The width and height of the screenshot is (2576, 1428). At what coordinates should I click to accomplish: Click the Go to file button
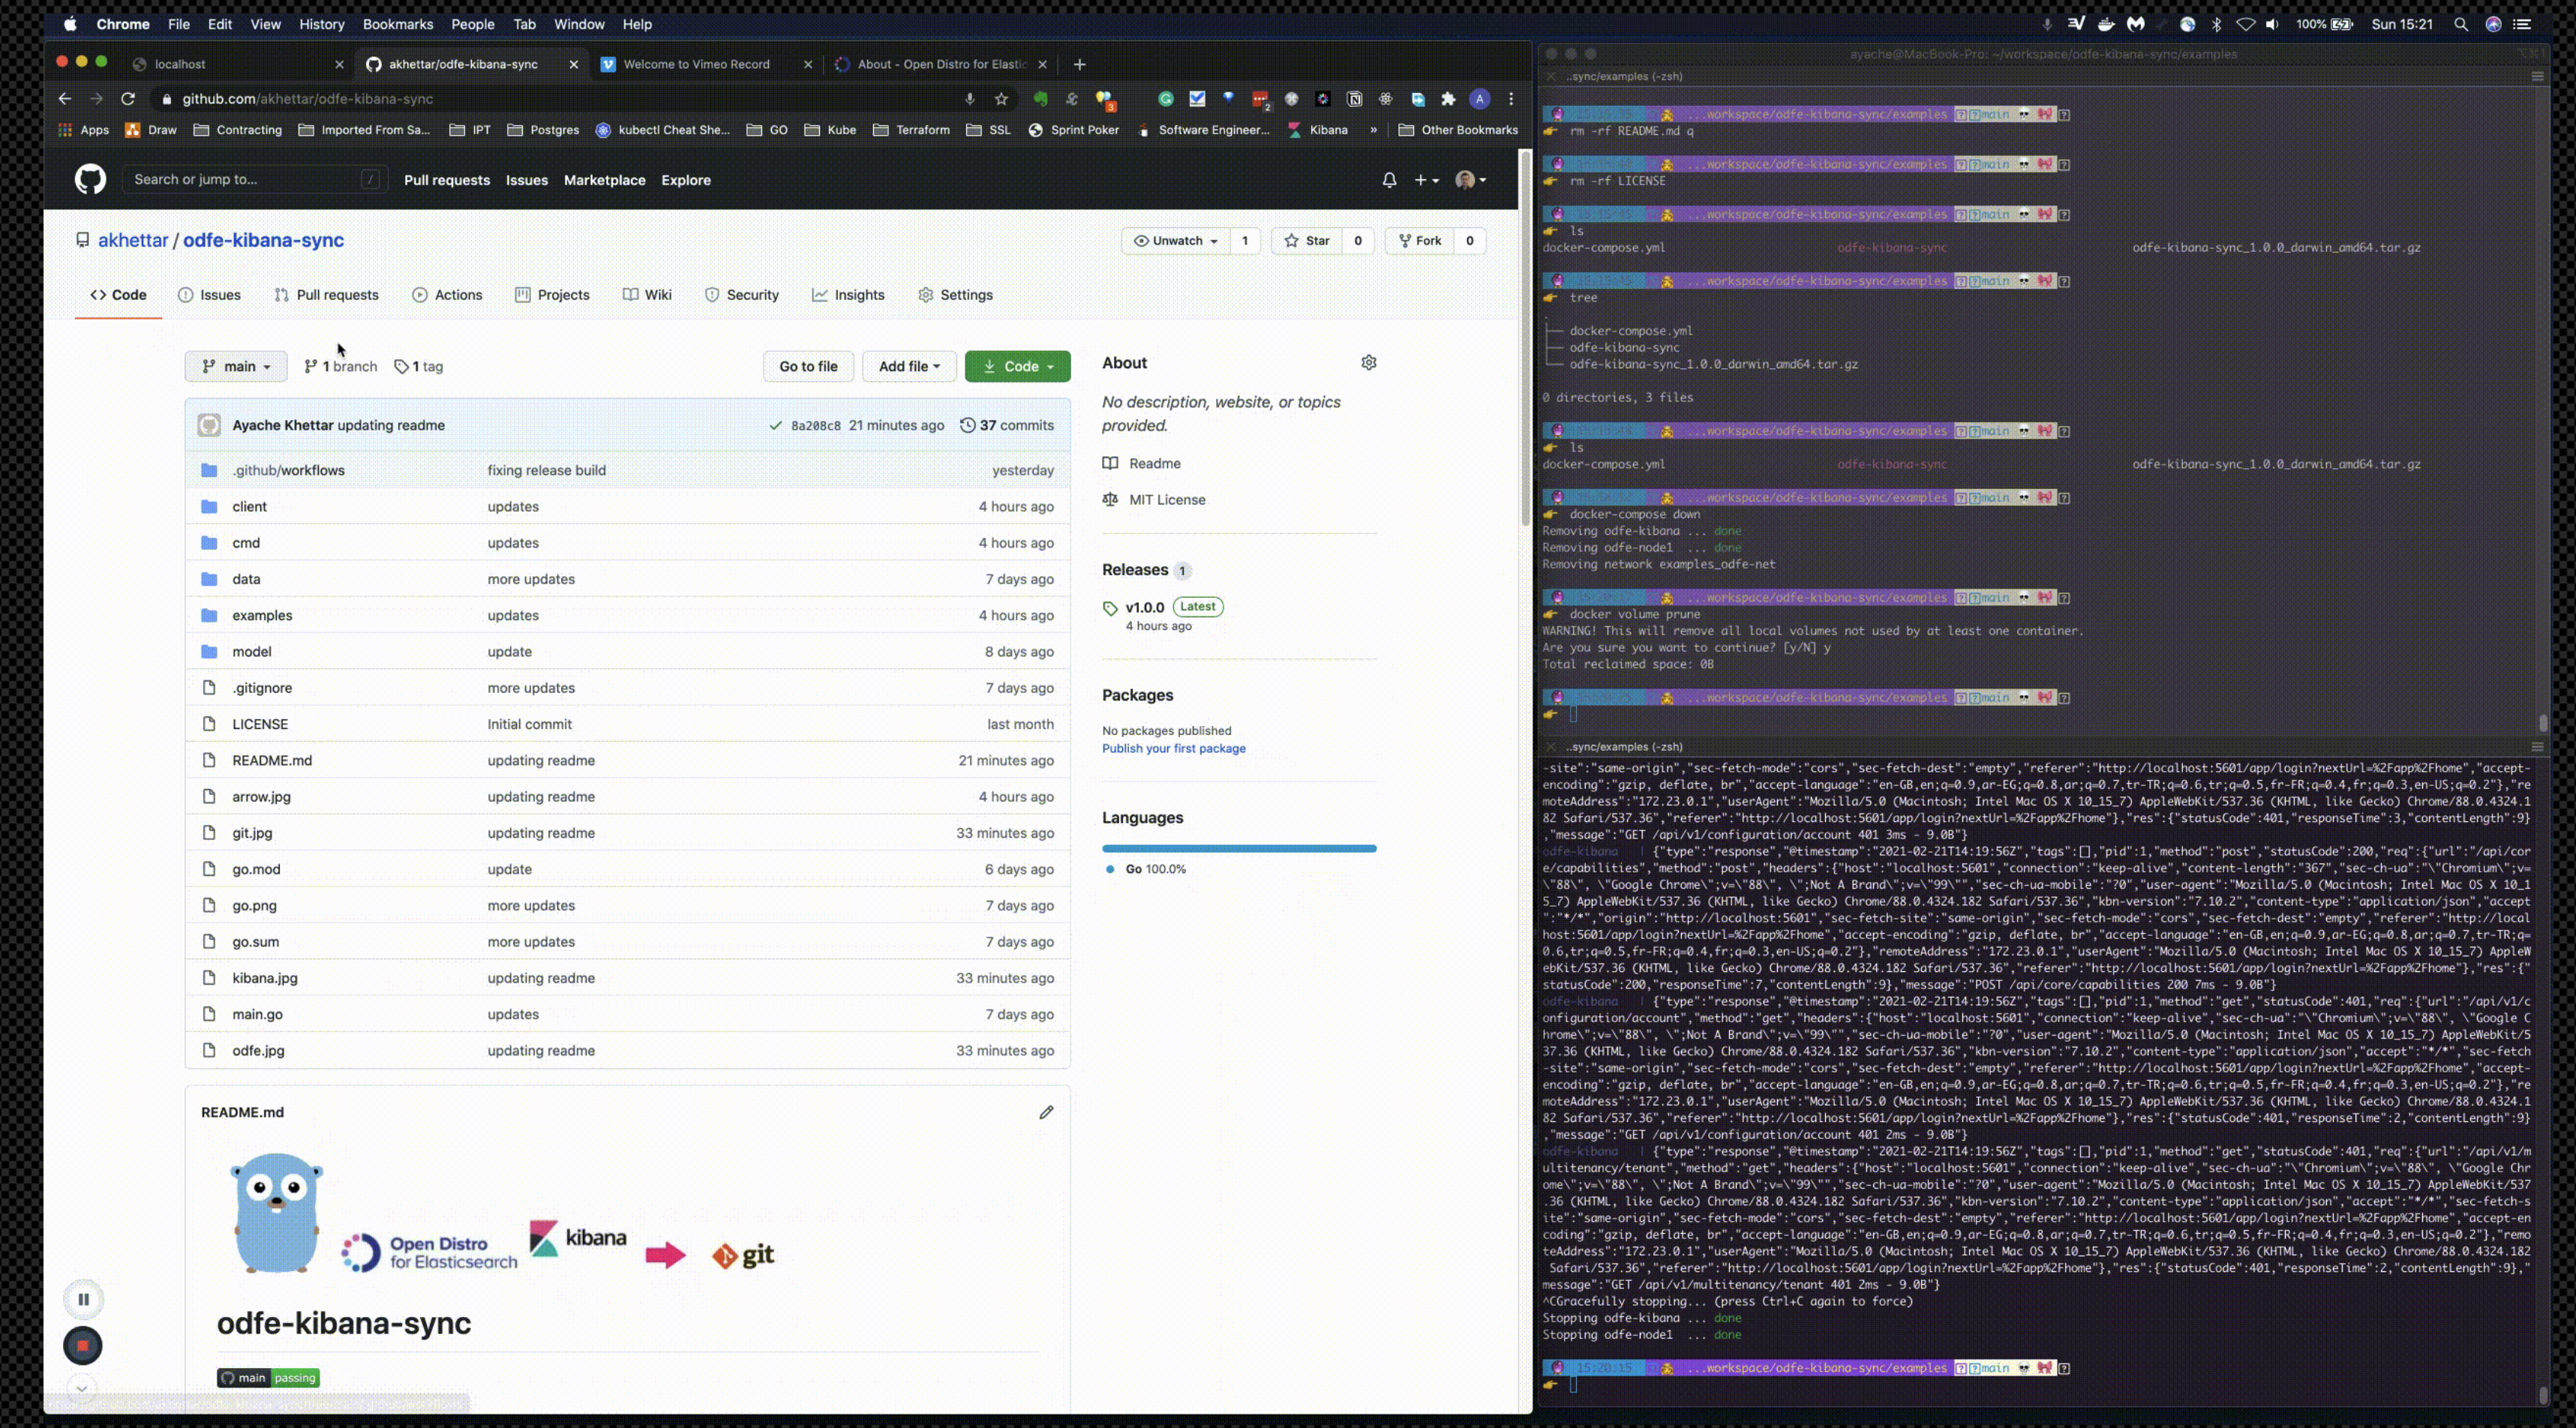tap(808, 367)
